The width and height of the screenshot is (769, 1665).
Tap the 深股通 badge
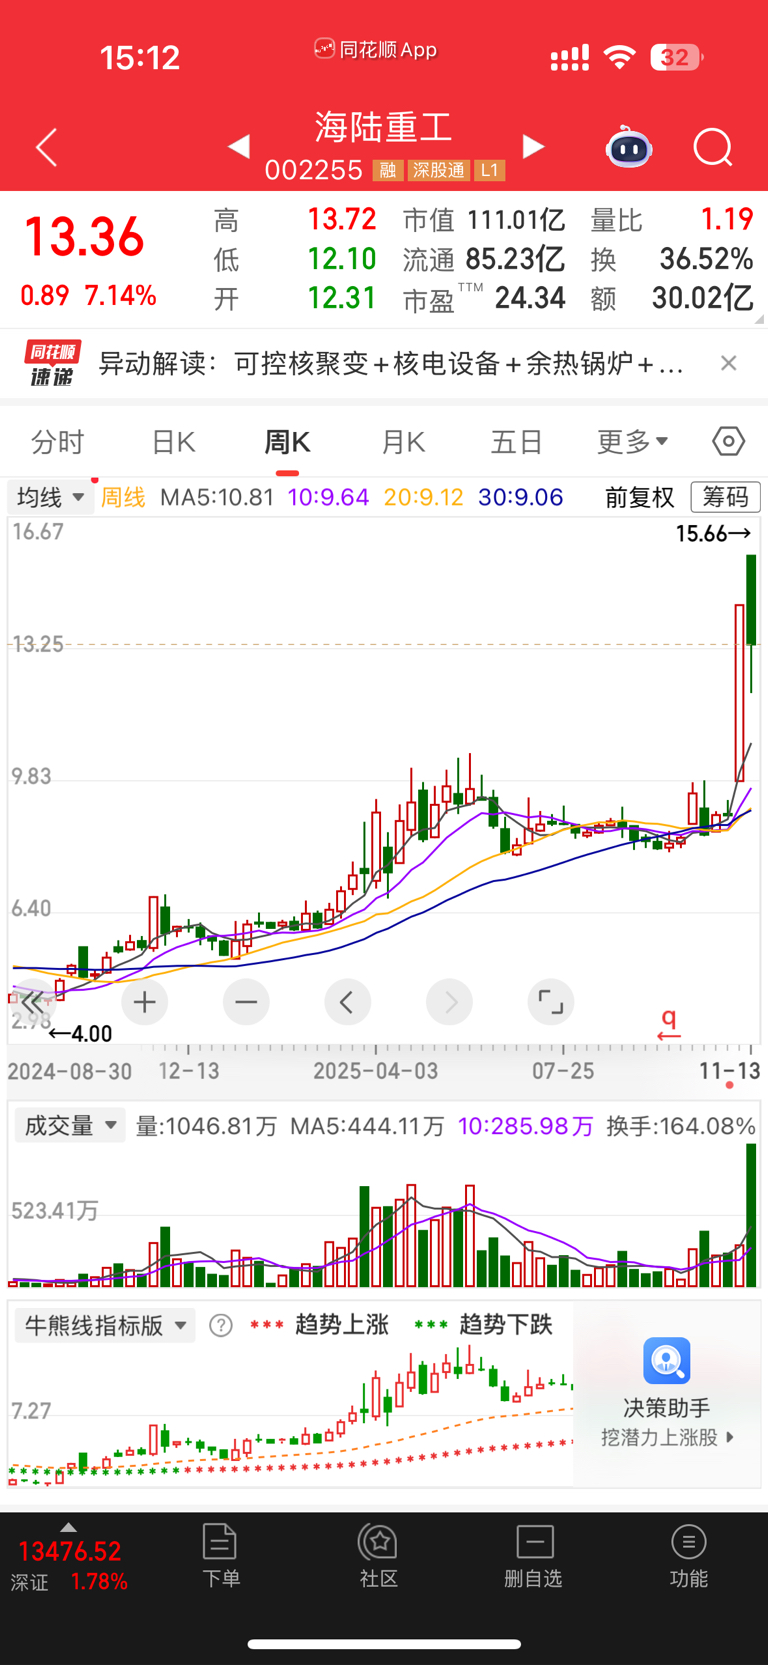coord(439,170)
